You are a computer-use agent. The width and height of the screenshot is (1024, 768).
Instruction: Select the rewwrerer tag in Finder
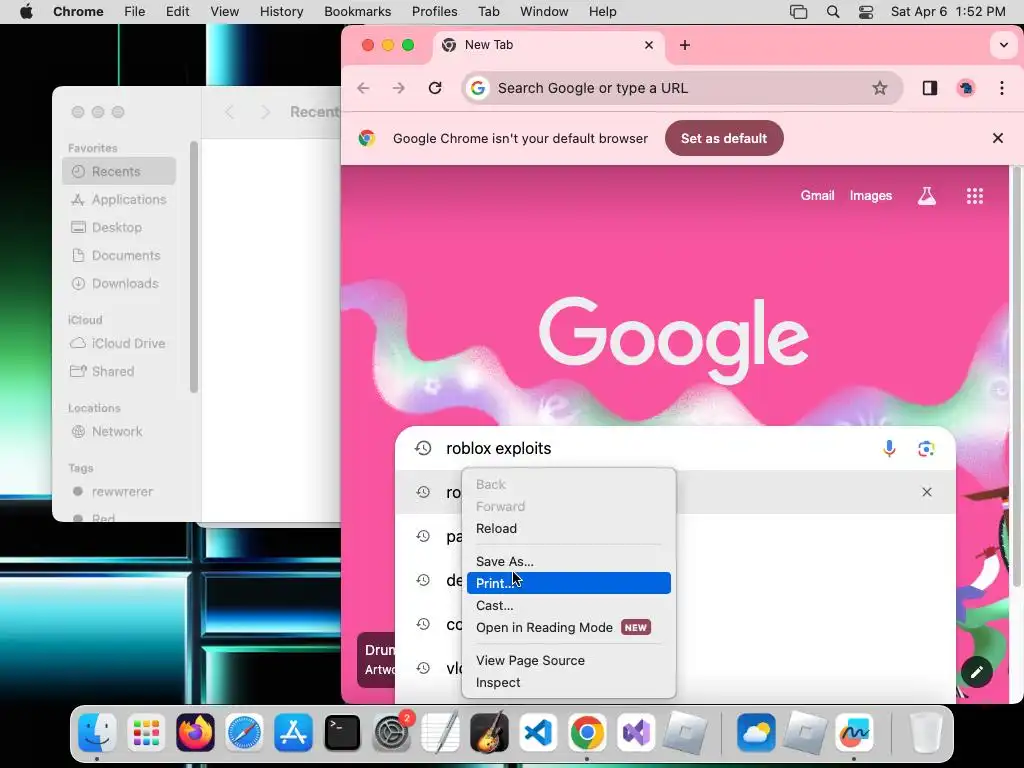(119, 491)
